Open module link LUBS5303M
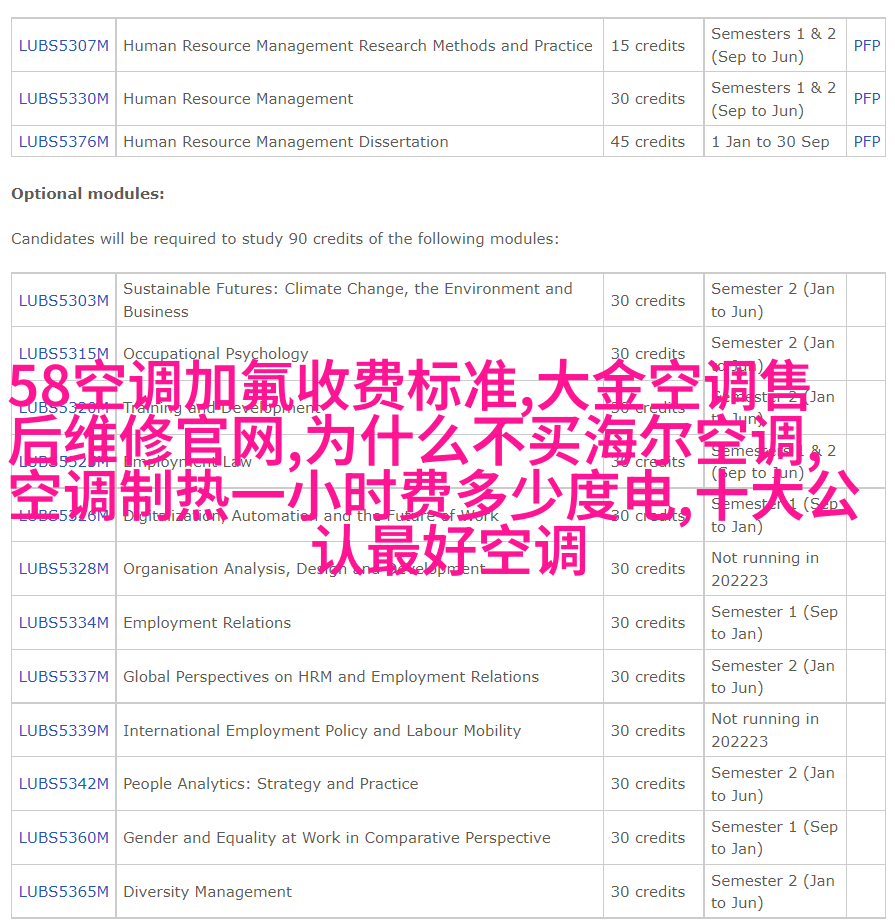The image size is (895, 922). 64,300
